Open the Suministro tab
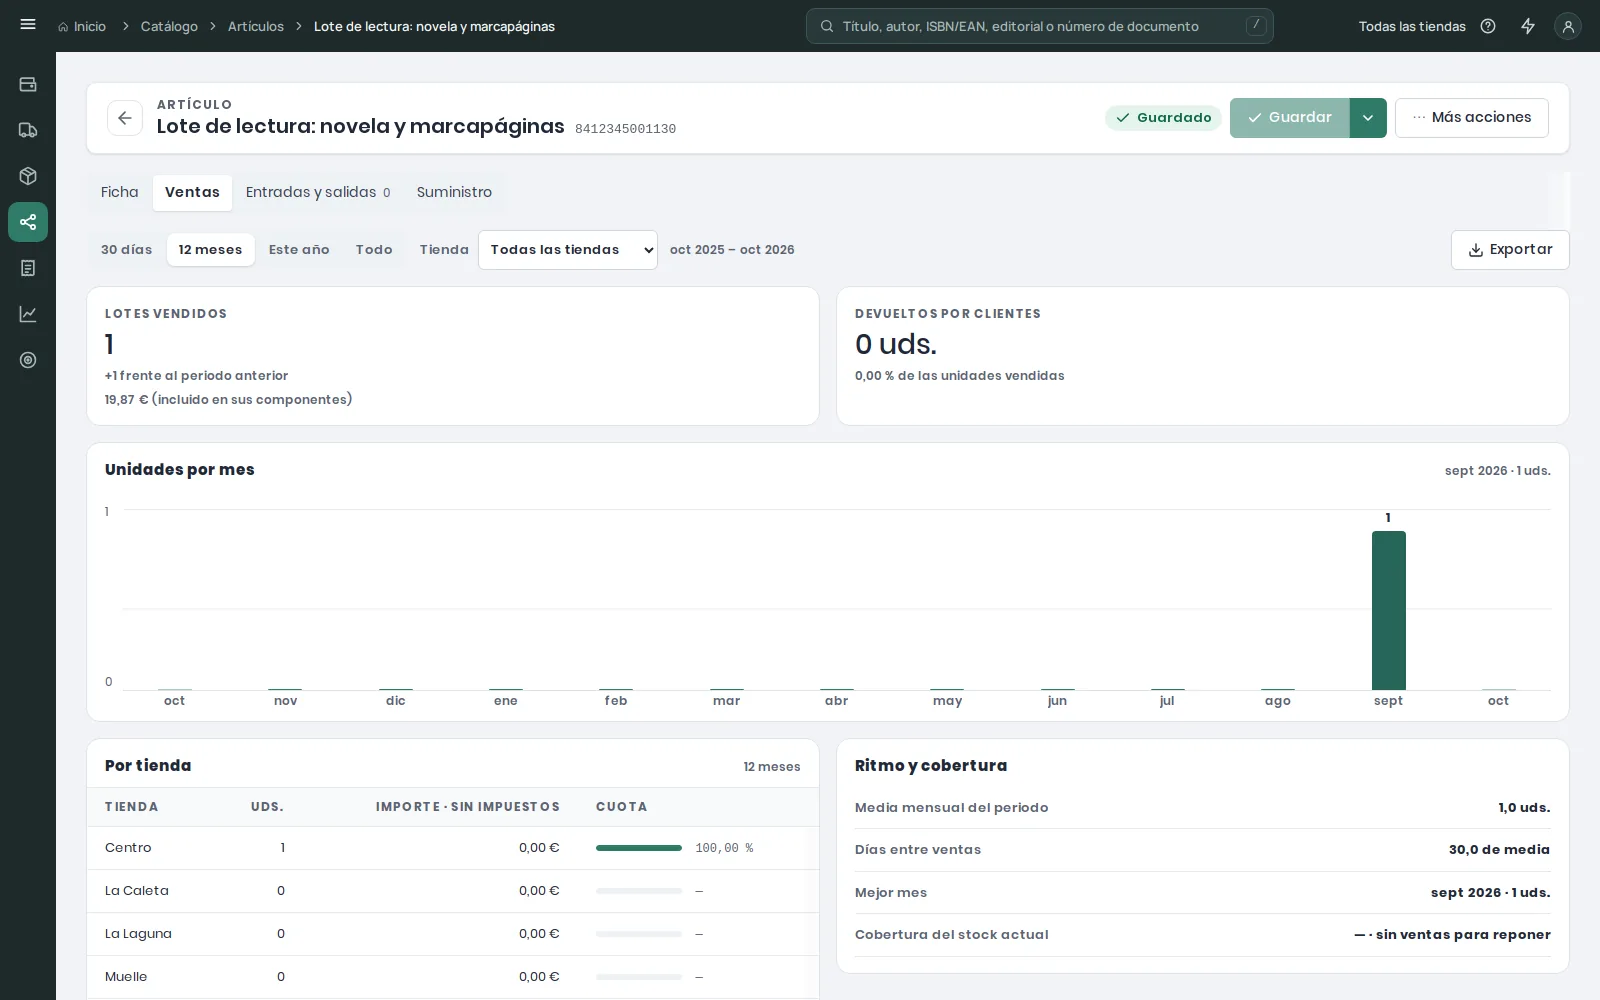Viewport: 1600px width, 1000px height. click(x=454, y=192)
